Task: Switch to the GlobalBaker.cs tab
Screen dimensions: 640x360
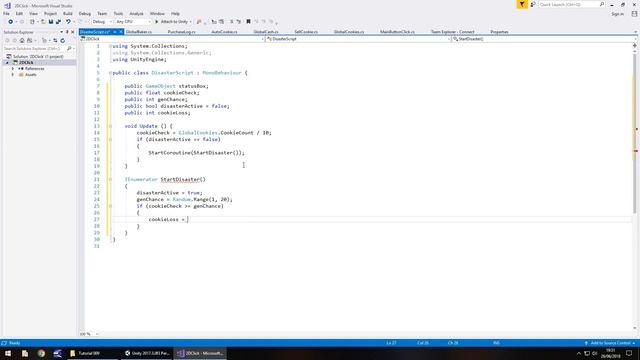Action: click(x=139, y=32)
